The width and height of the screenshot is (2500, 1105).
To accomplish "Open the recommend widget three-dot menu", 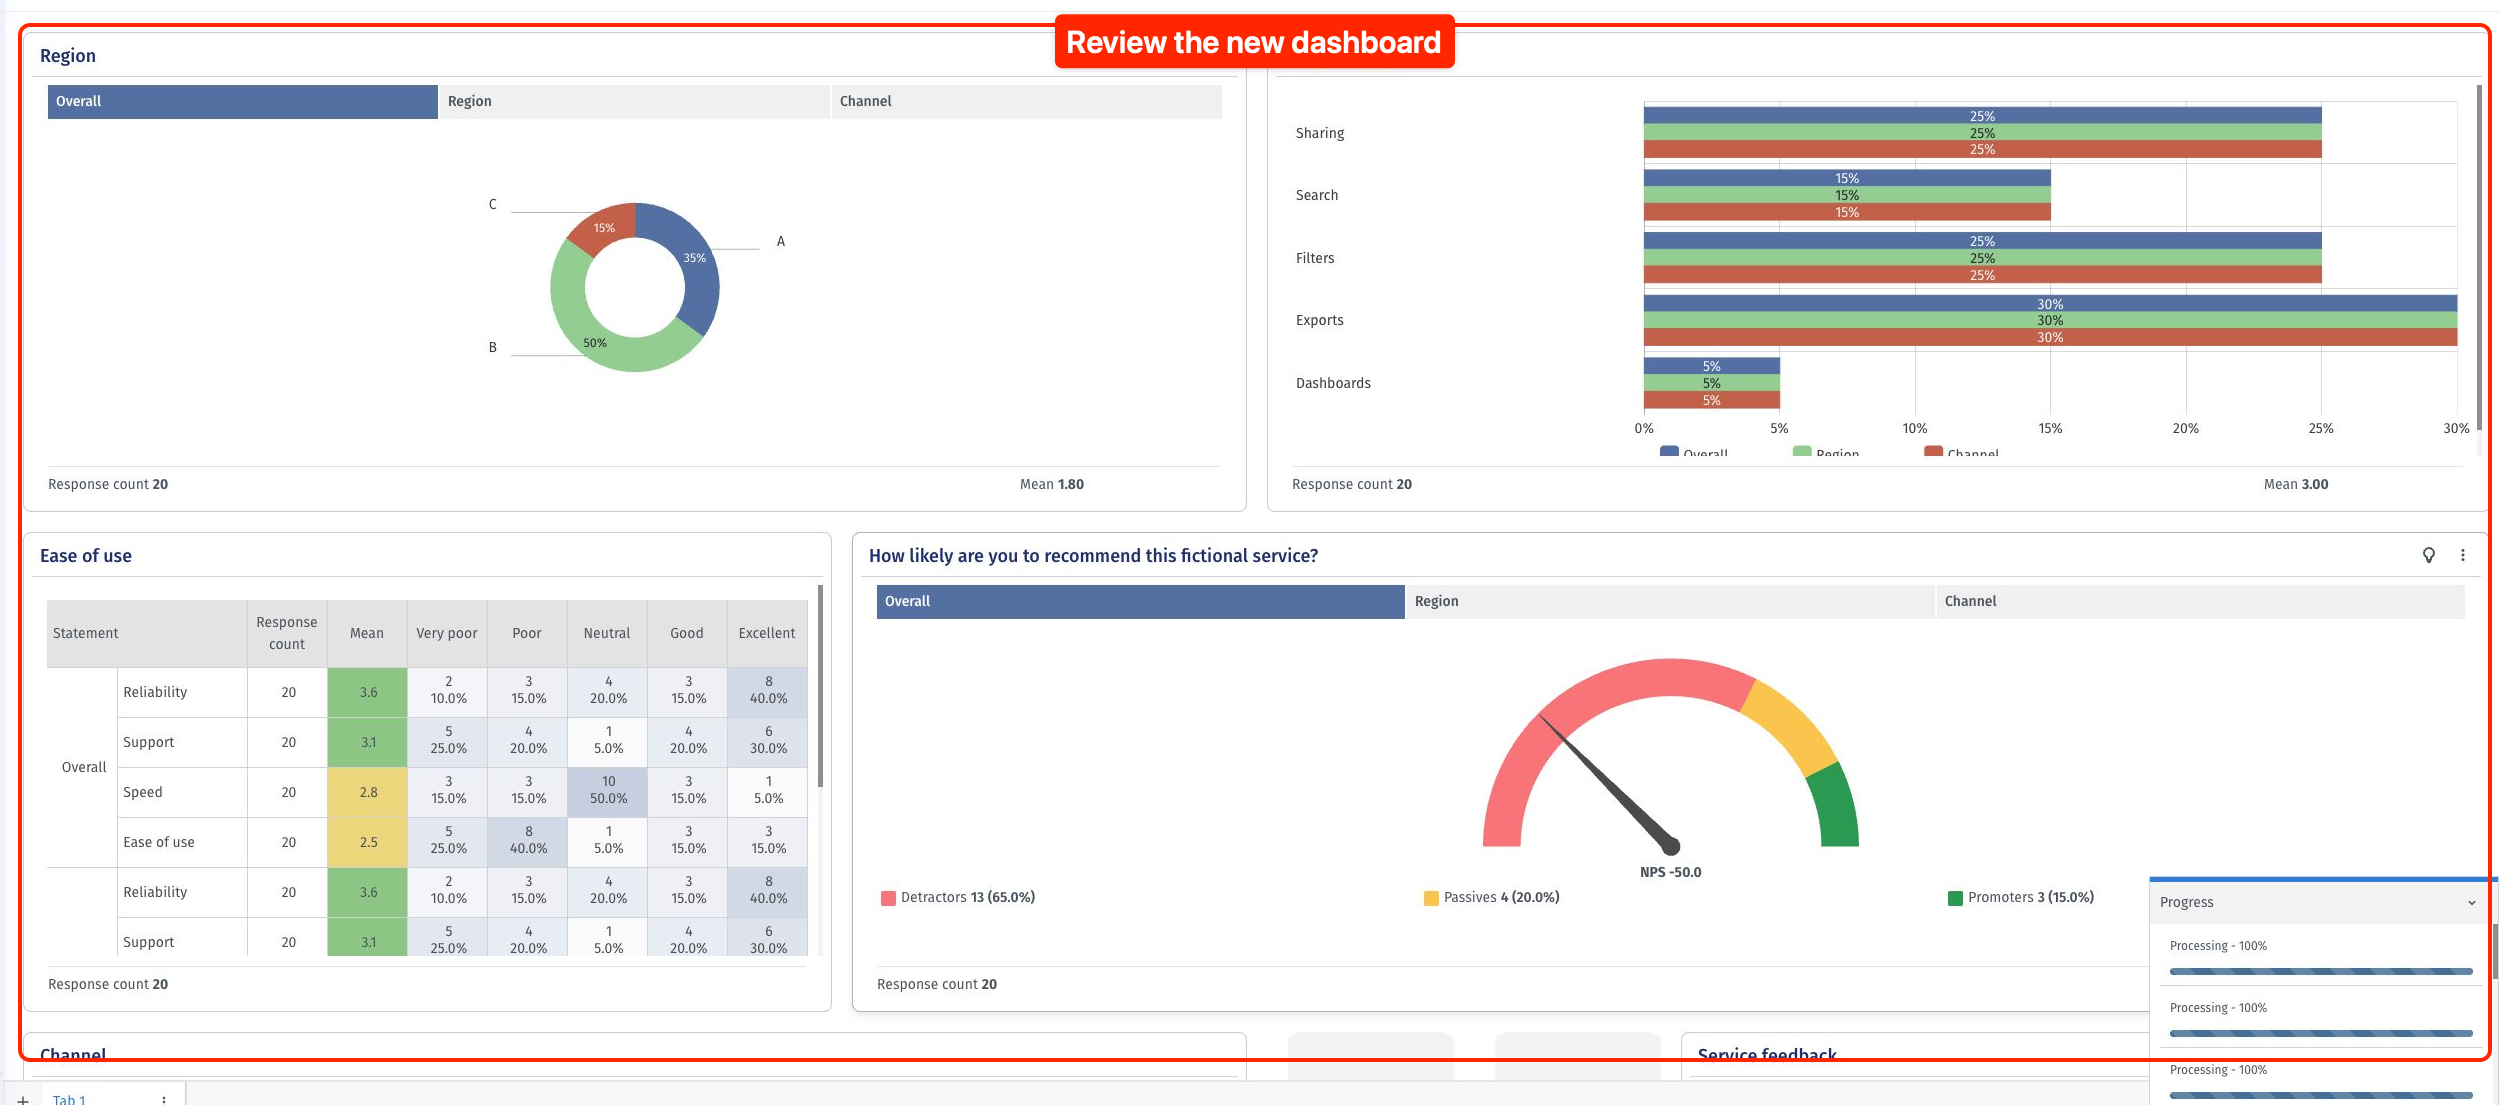I will [2463, 555].
